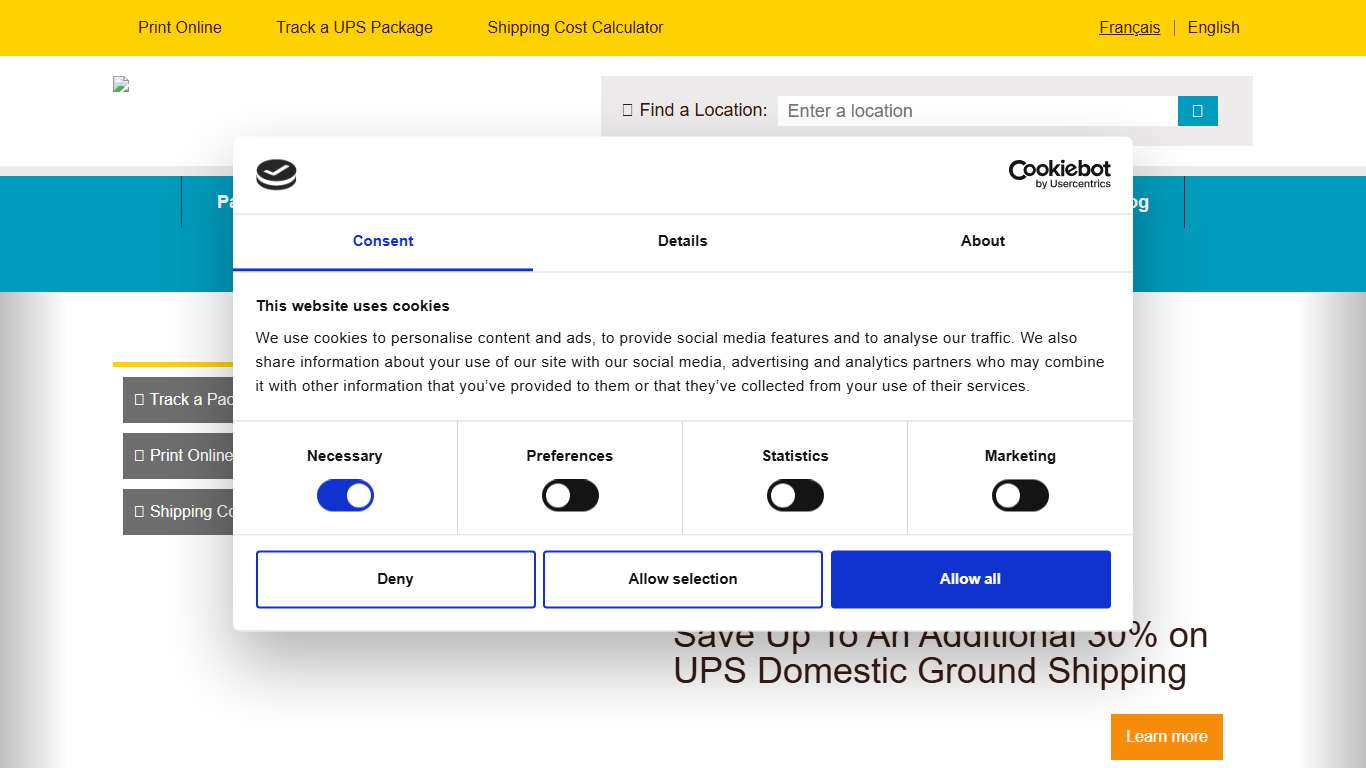The height and width of the screenshot is (768, 1366).
Task: Click the Enter a location input field
Action: pyautogui.click(x=977, y=110)
